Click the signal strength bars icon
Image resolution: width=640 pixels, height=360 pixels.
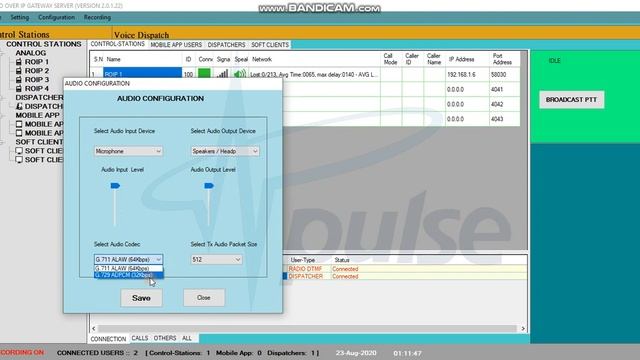[222, 74]
